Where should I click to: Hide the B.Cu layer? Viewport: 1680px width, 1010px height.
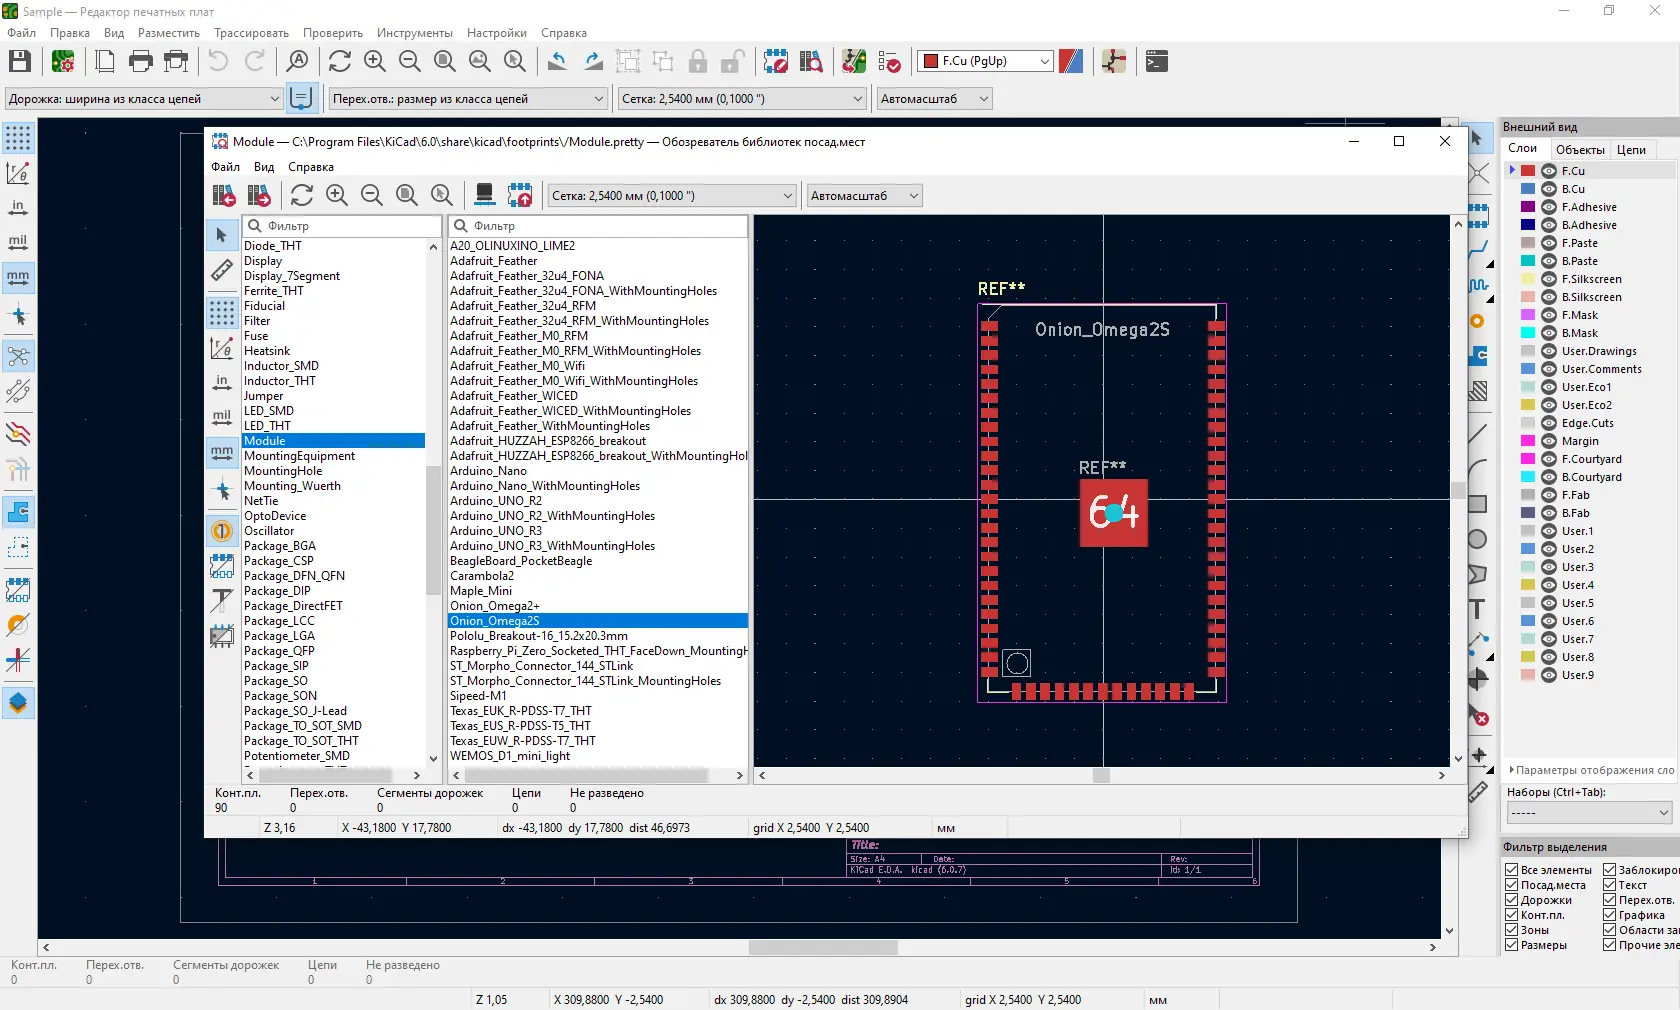[x=1549, y=189]
